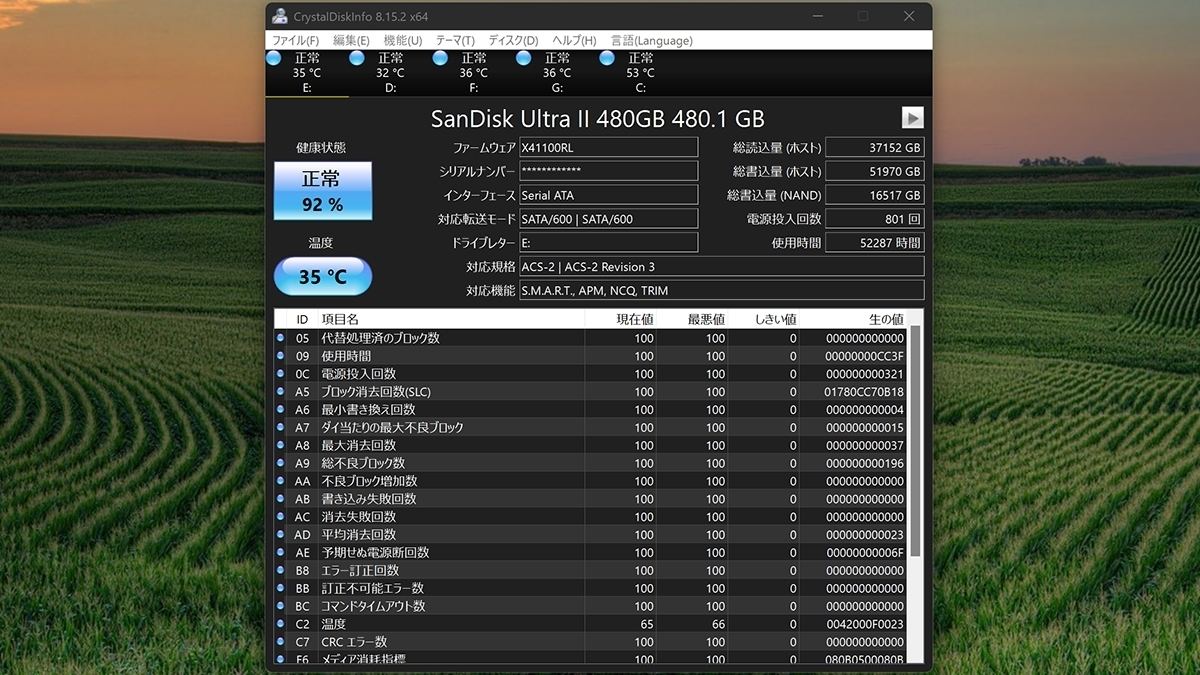Viewport: 1200px width, 675px height.
Task: Click the status orb for row 09 使用時間
Action: point(281,356)
